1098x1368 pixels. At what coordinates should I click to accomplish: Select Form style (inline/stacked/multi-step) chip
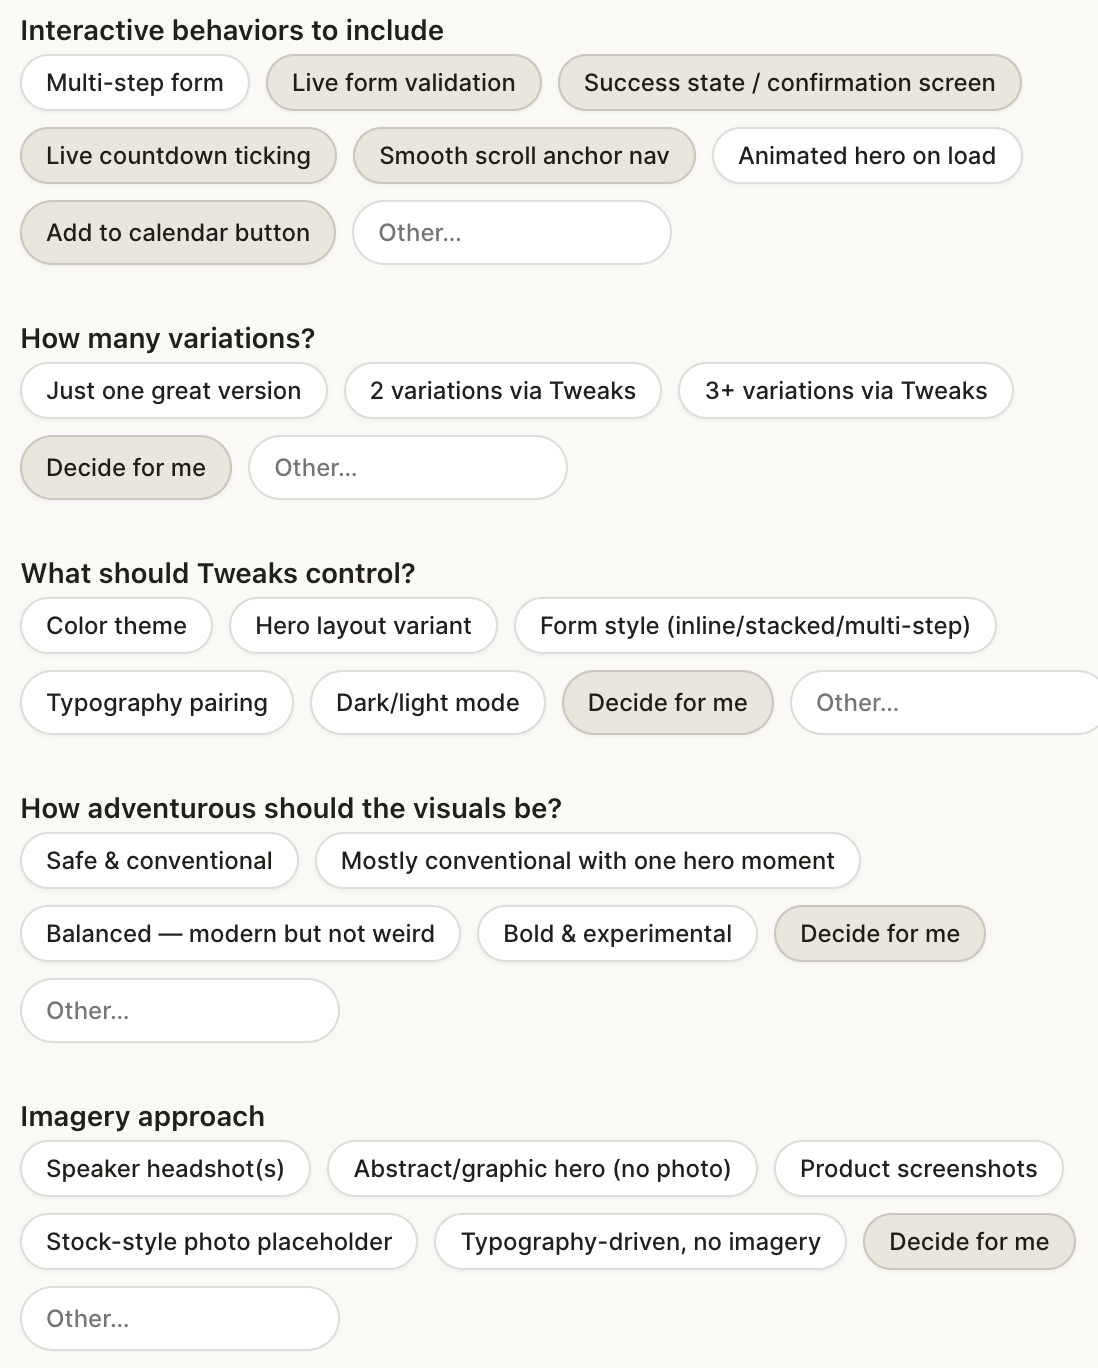pos(755,626)
